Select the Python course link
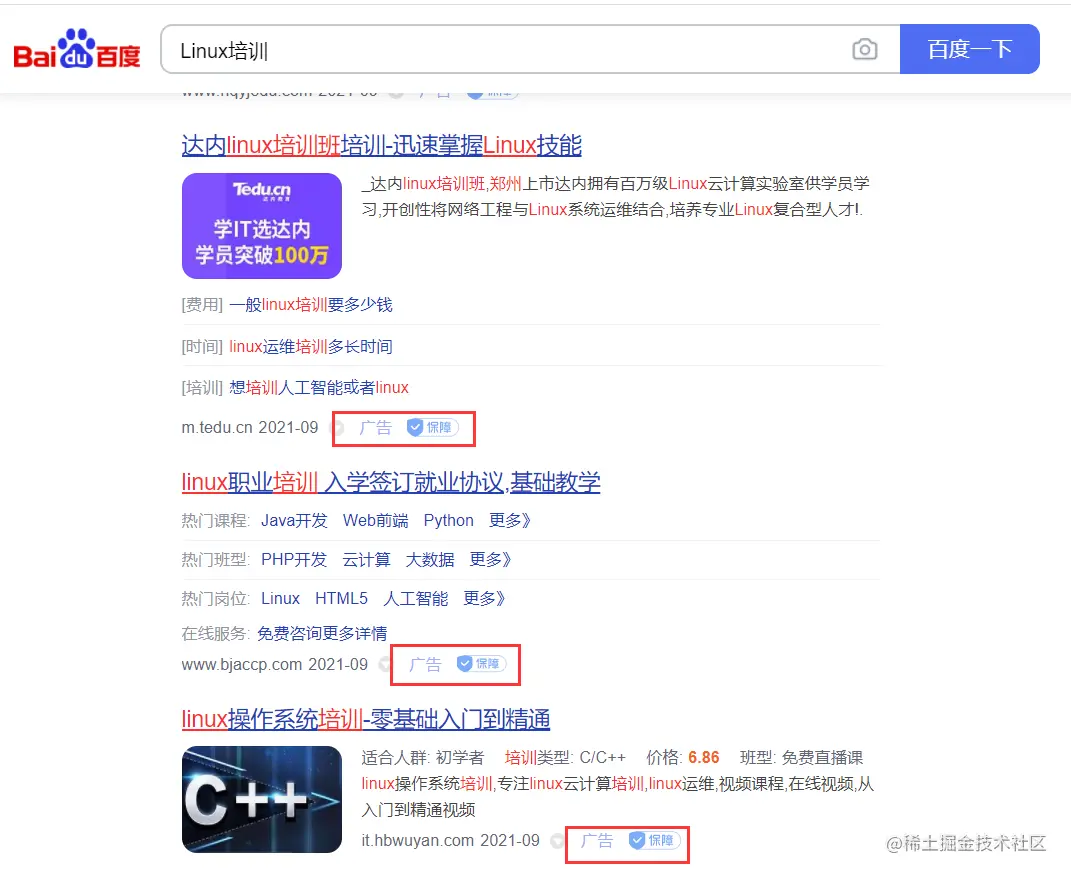Screen dimensions: 1071x878 coord(449,521)
